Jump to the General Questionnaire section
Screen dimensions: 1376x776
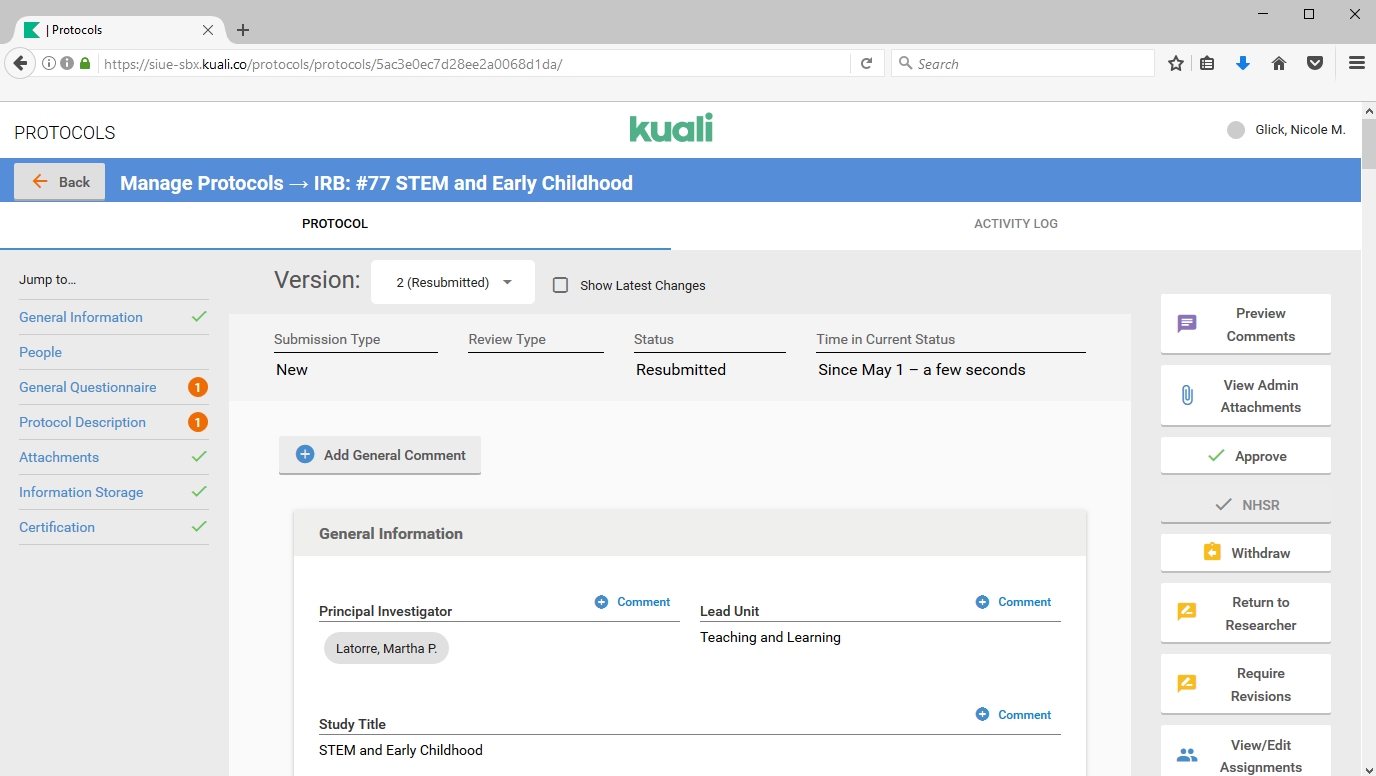[88, 387]
